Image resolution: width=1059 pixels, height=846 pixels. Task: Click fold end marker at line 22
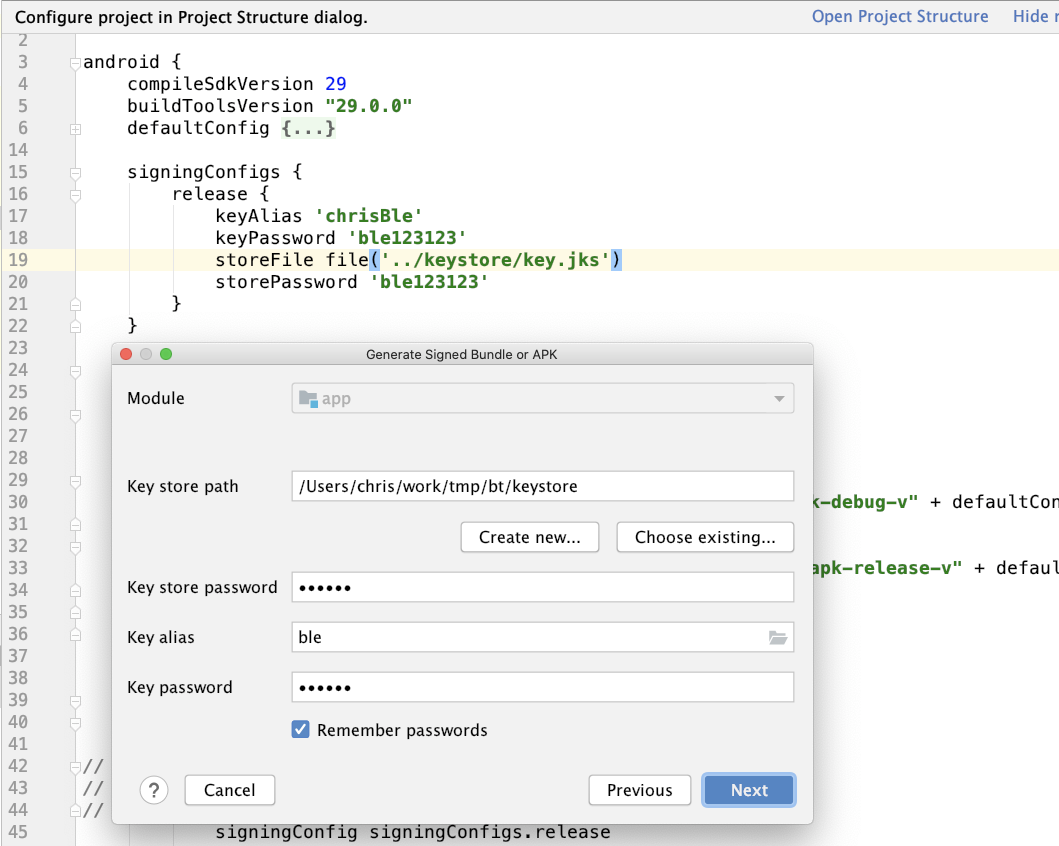(76, 327)
